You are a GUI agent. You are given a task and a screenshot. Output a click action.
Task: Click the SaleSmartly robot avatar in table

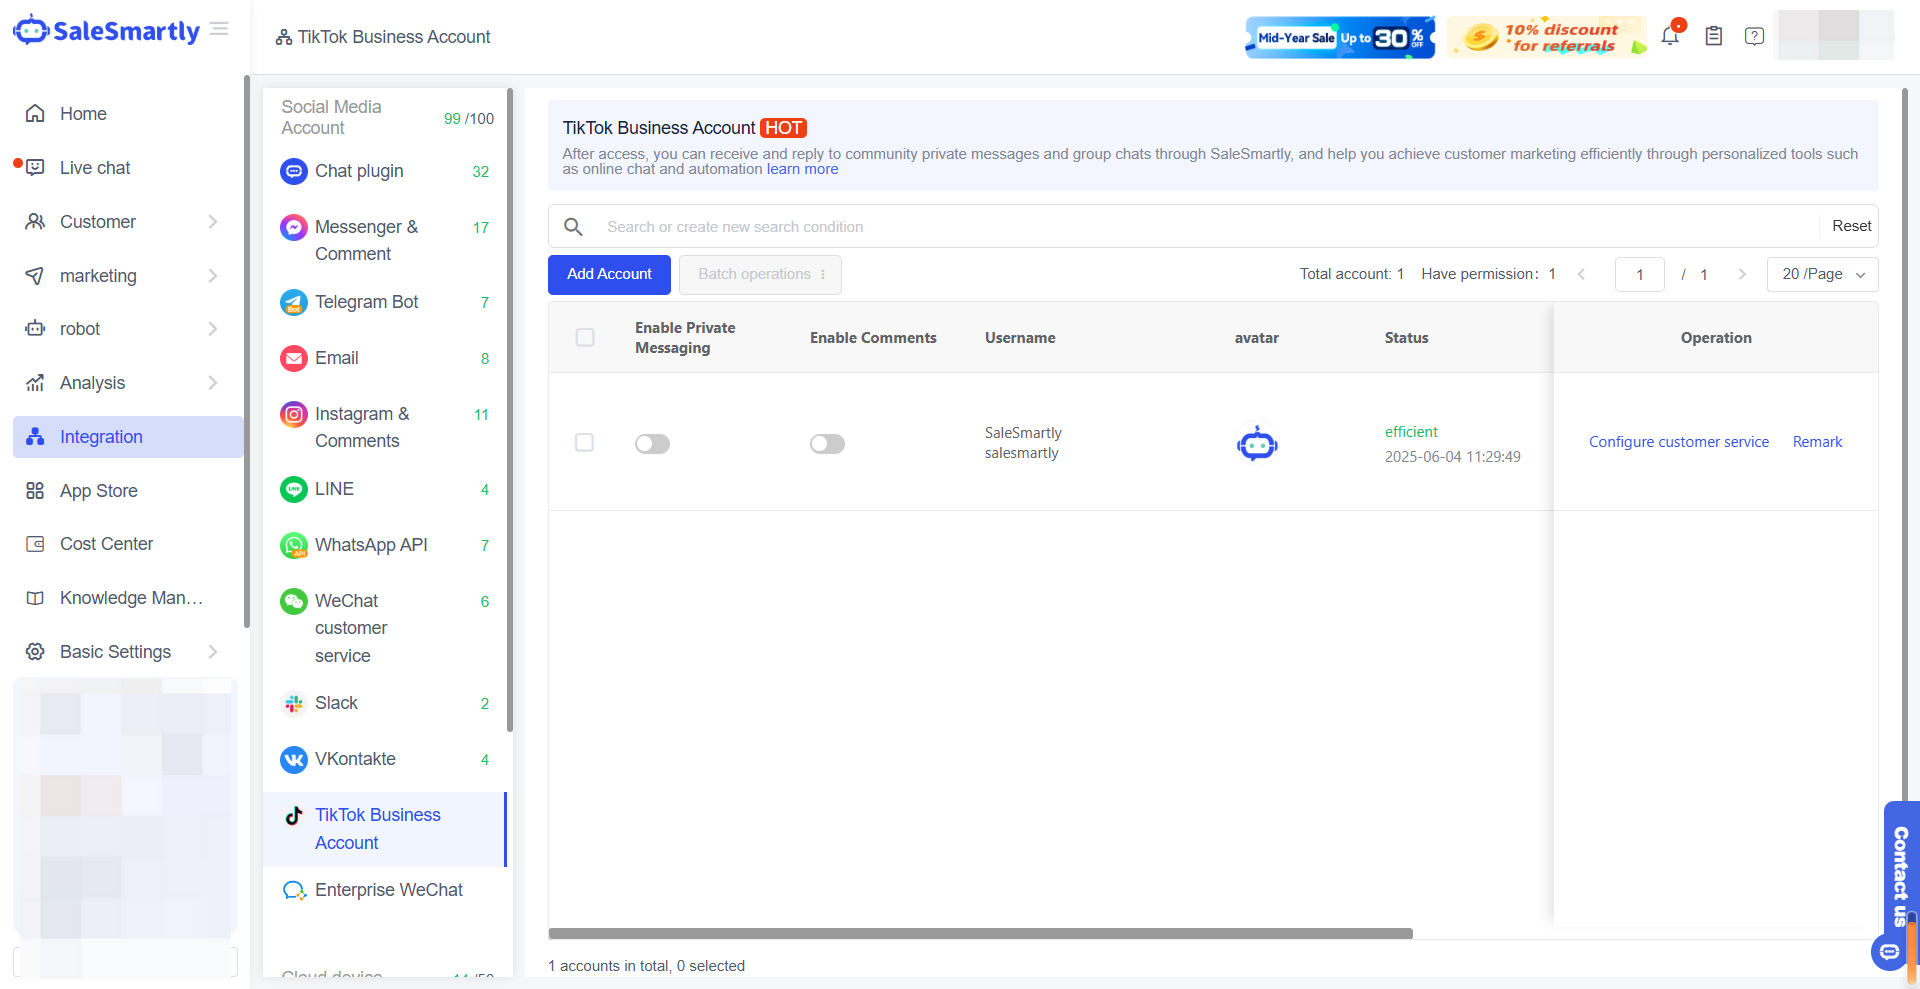coord(1257,443)
